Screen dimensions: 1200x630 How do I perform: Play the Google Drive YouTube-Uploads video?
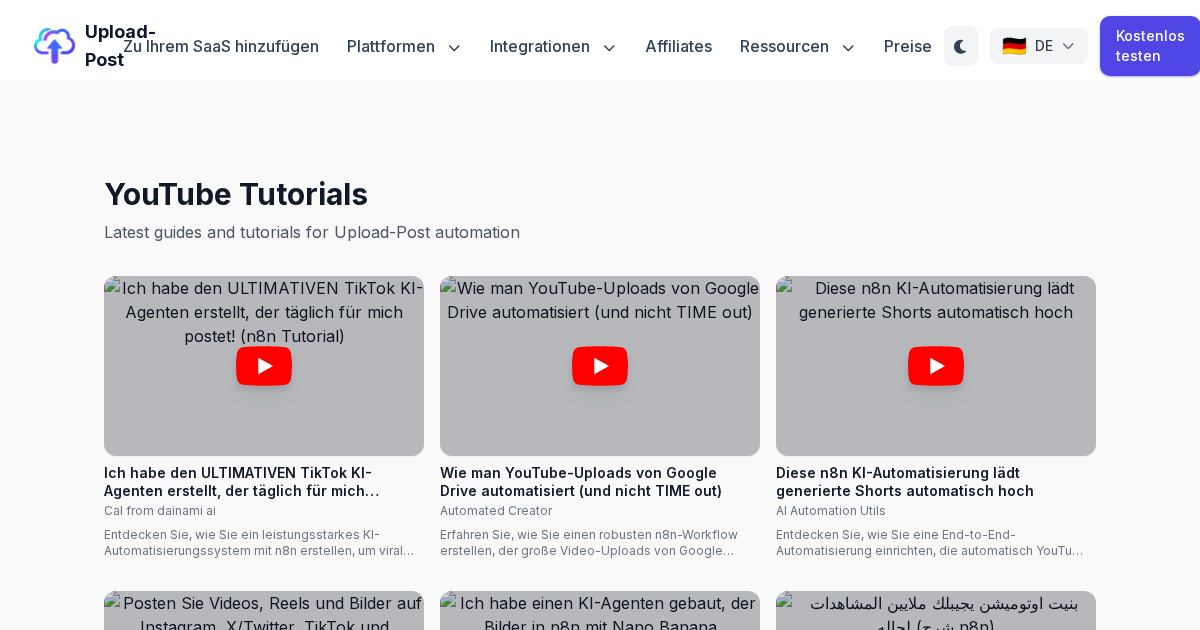600,366
